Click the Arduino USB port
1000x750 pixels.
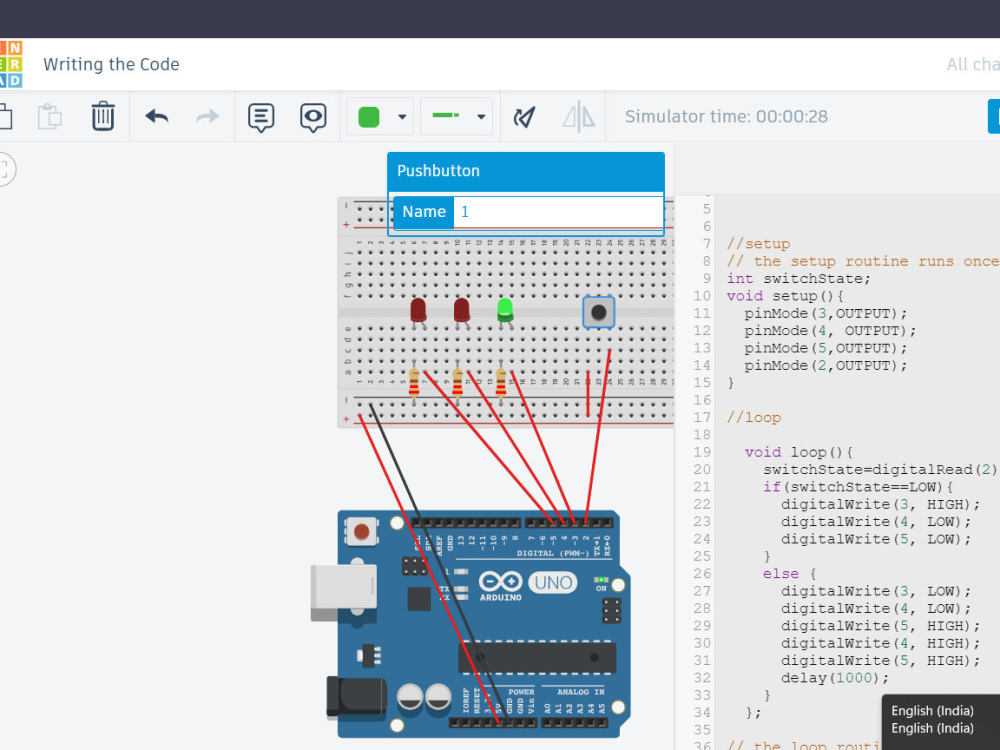point(343,592)
